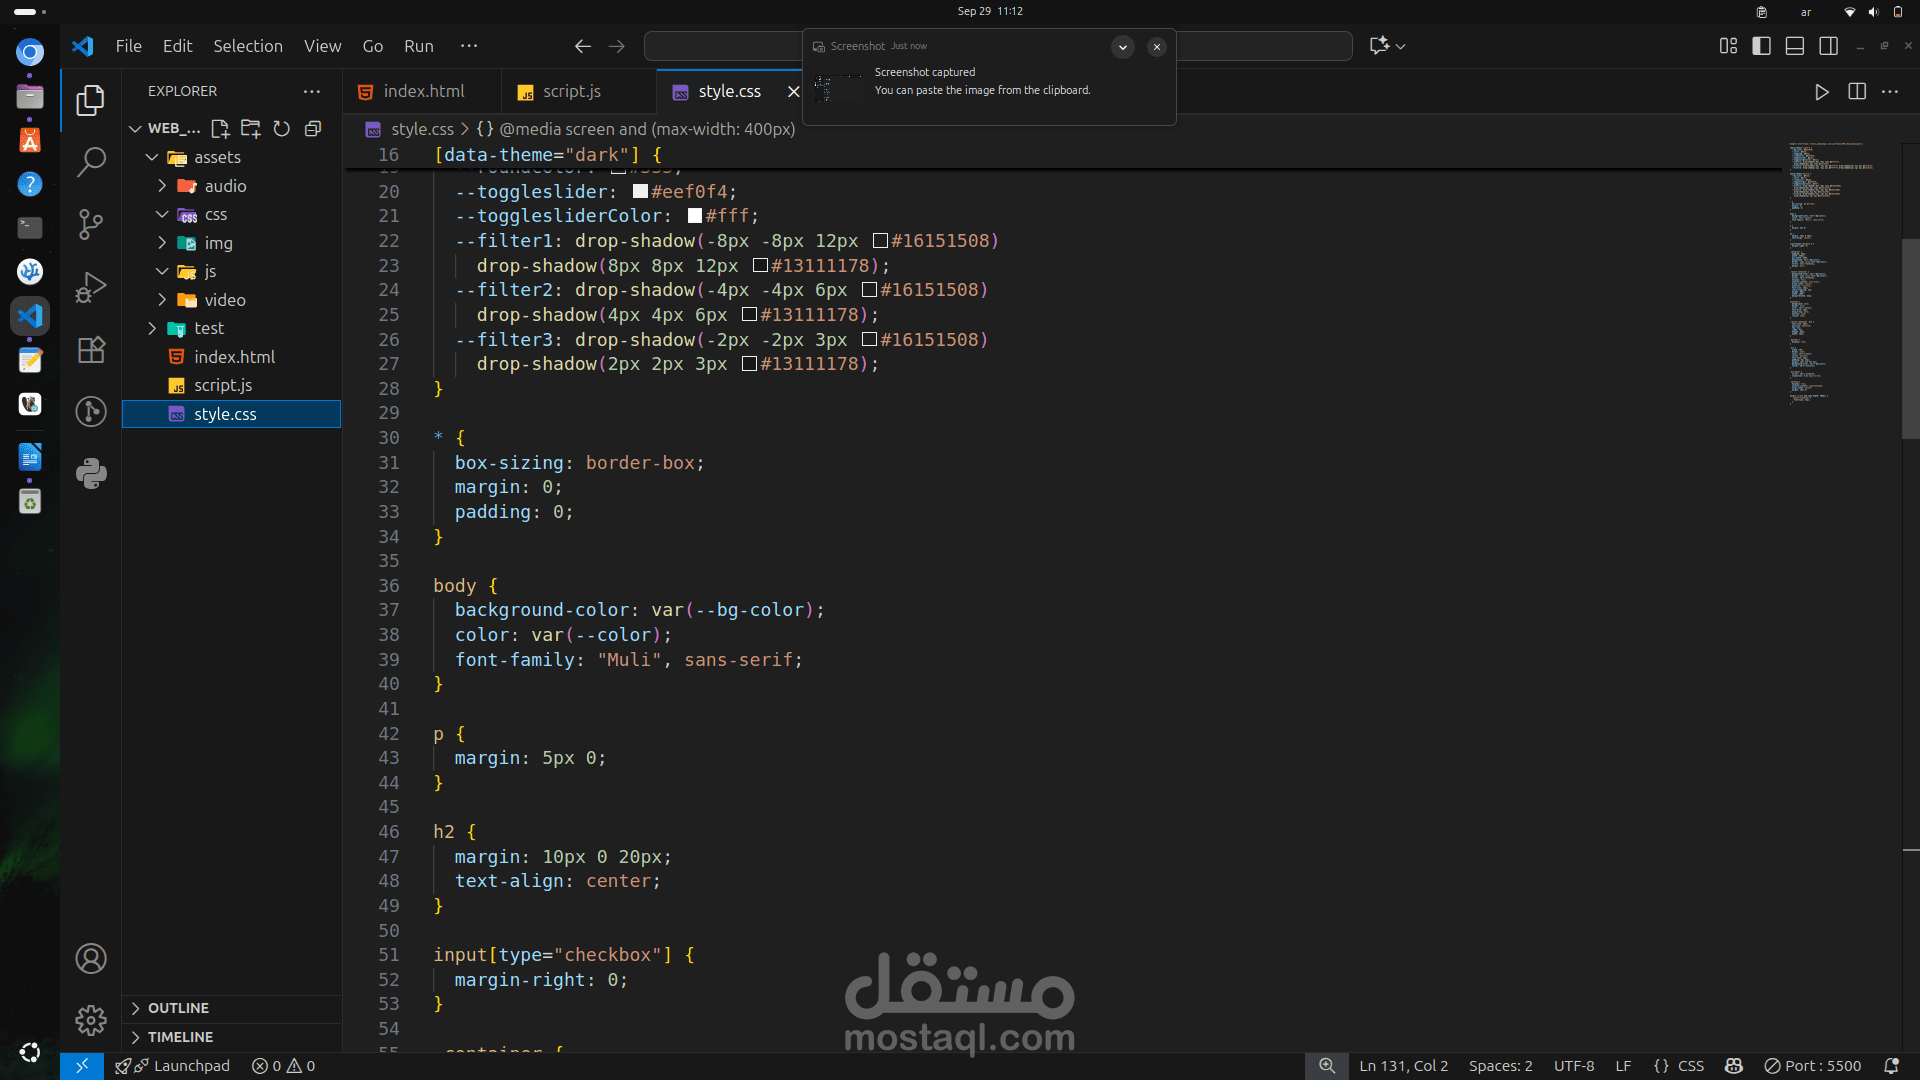Screen dimensions: 1920x1080
Task: Open index.html in the file tree
Action: (x=234, y=357)
